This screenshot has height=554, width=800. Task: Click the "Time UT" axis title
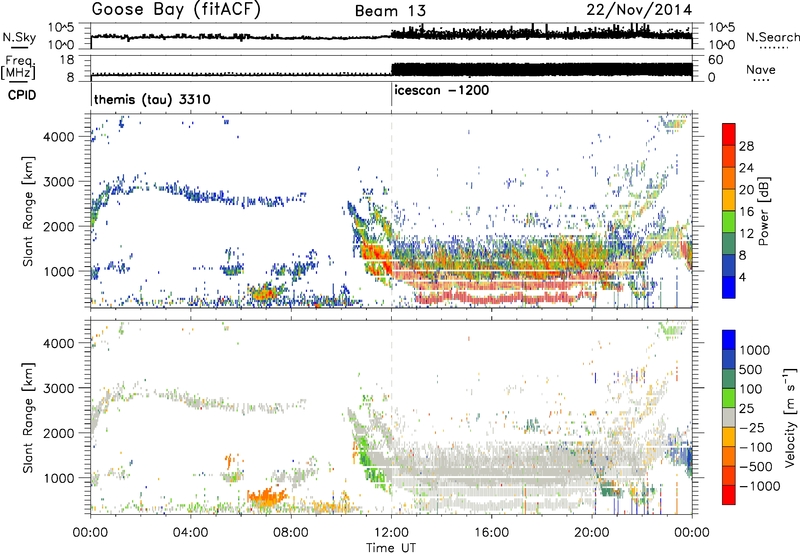coord(391,548)
